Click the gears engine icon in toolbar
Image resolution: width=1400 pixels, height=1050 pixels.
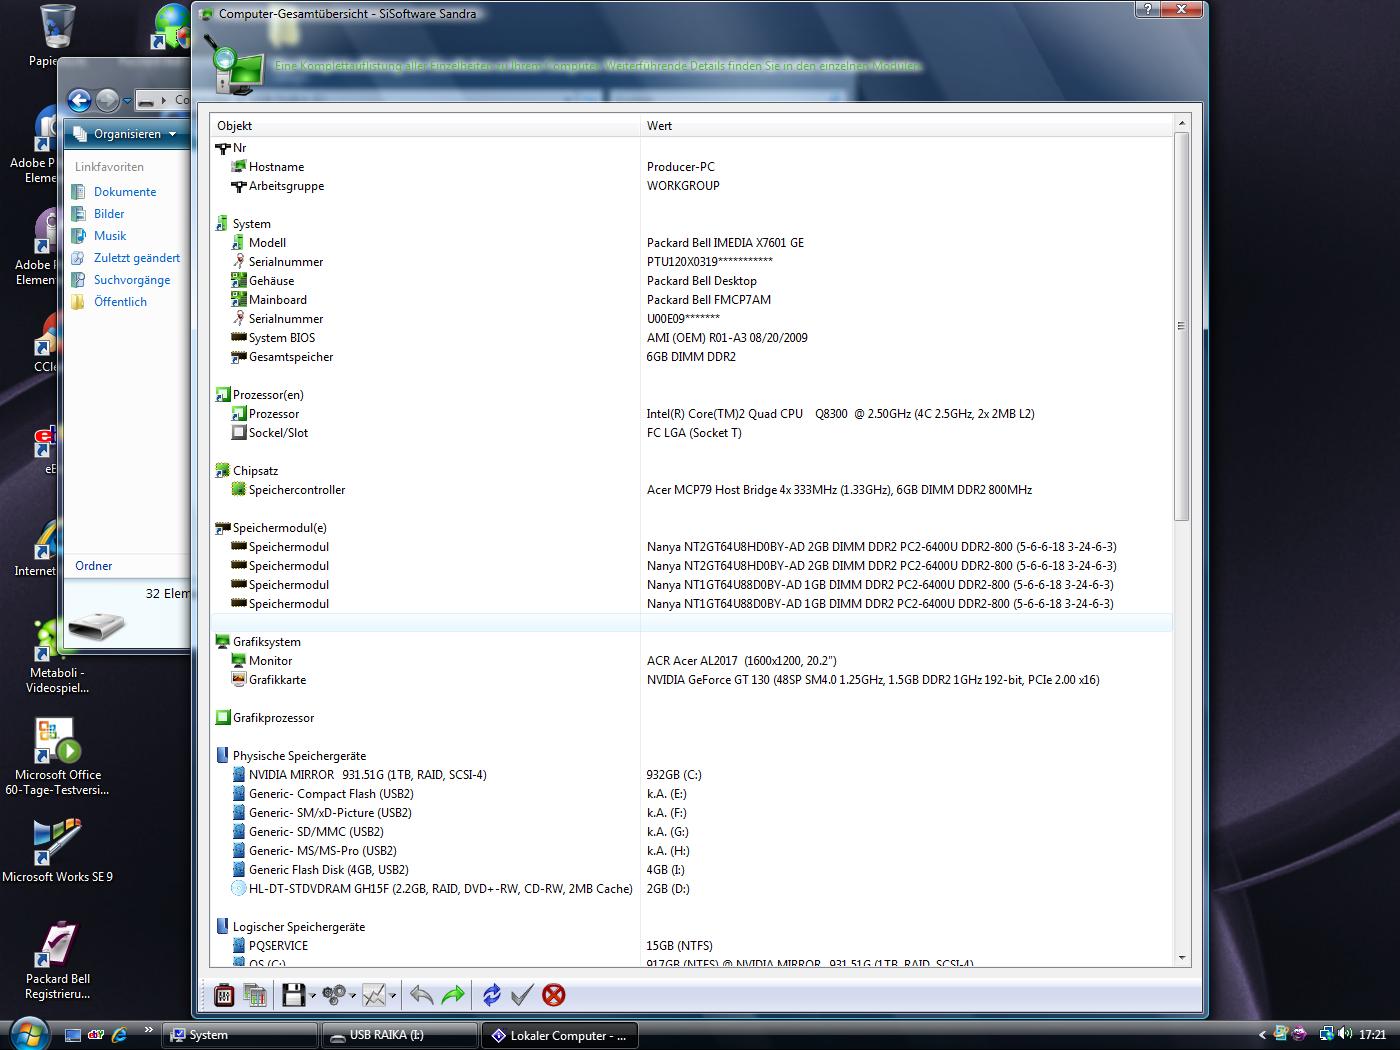click(334, 995)
